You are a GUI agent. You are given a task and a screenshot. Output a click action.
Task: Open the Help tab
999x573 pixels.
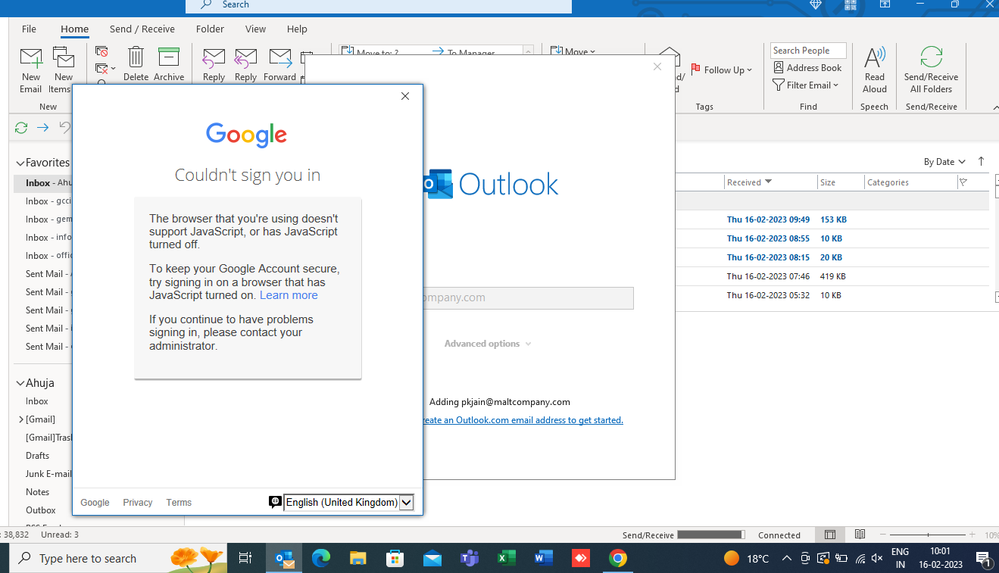[297, 29]
